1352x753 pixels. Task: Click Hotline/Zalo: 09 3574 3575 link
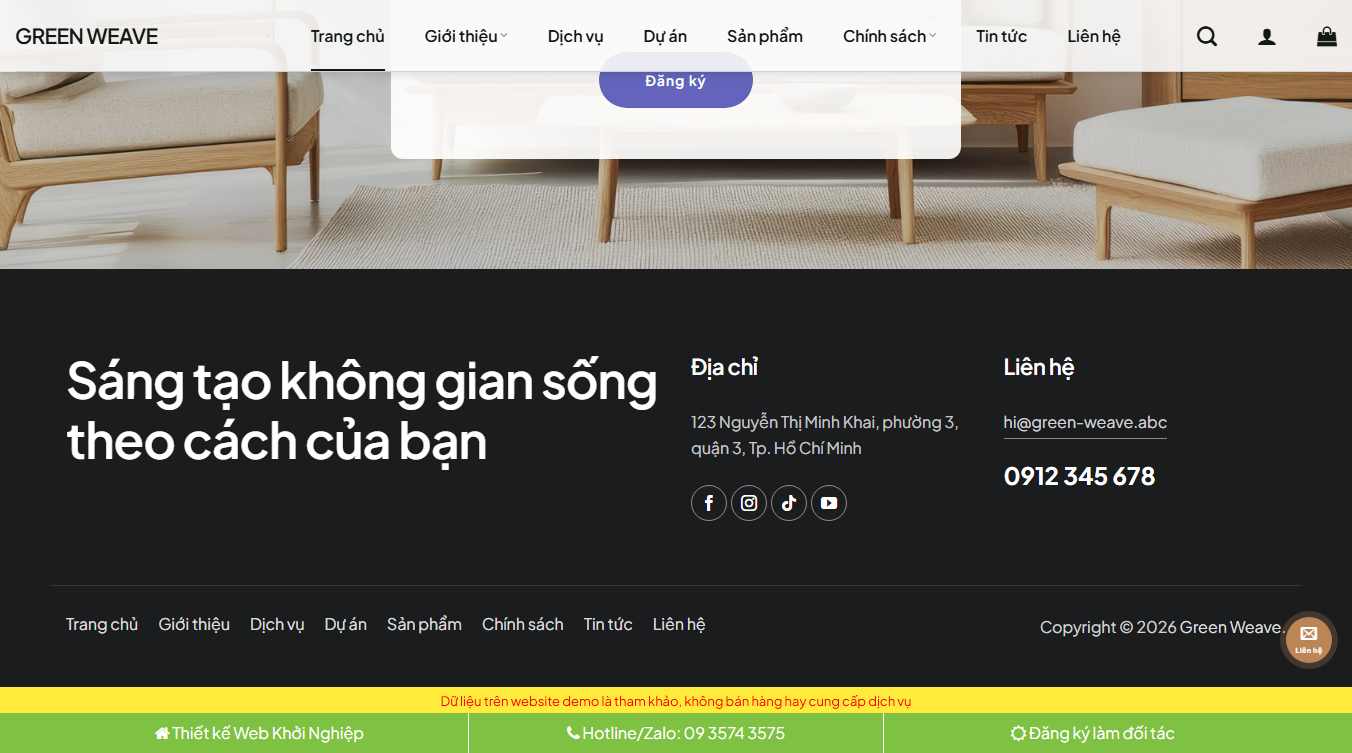pos(675,733)
